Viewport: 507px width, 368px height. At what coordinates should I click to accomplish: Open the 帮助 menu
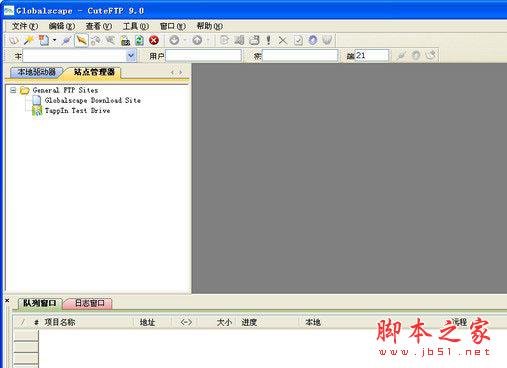click(x=210, y=26)
